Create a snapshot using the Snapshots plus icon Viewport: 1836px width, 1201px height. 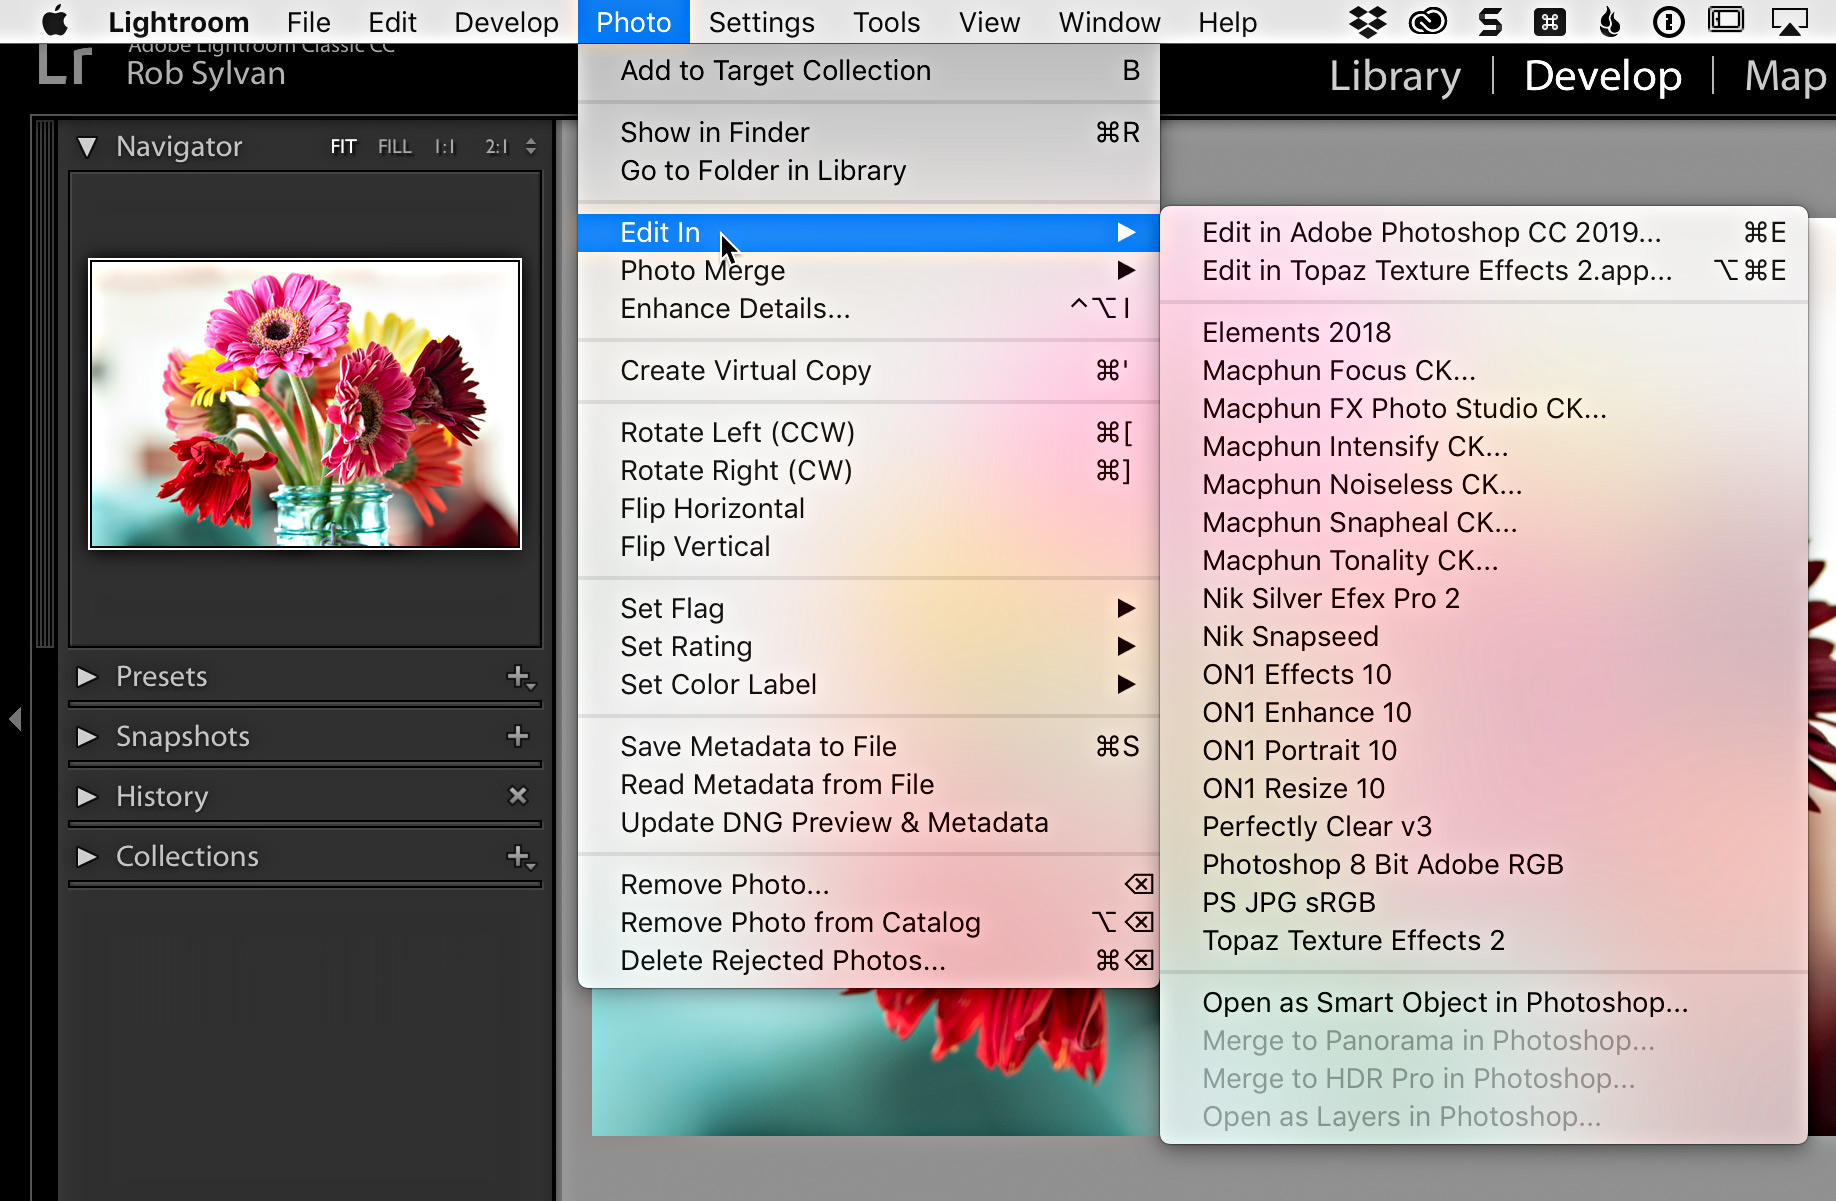coord(518,737)
